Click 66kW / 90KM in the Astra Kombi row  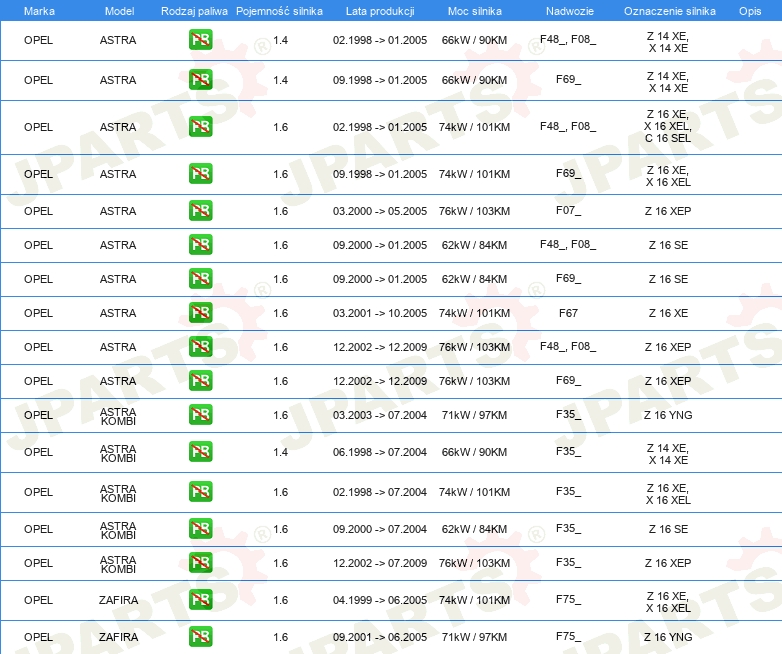pos(474,452)
